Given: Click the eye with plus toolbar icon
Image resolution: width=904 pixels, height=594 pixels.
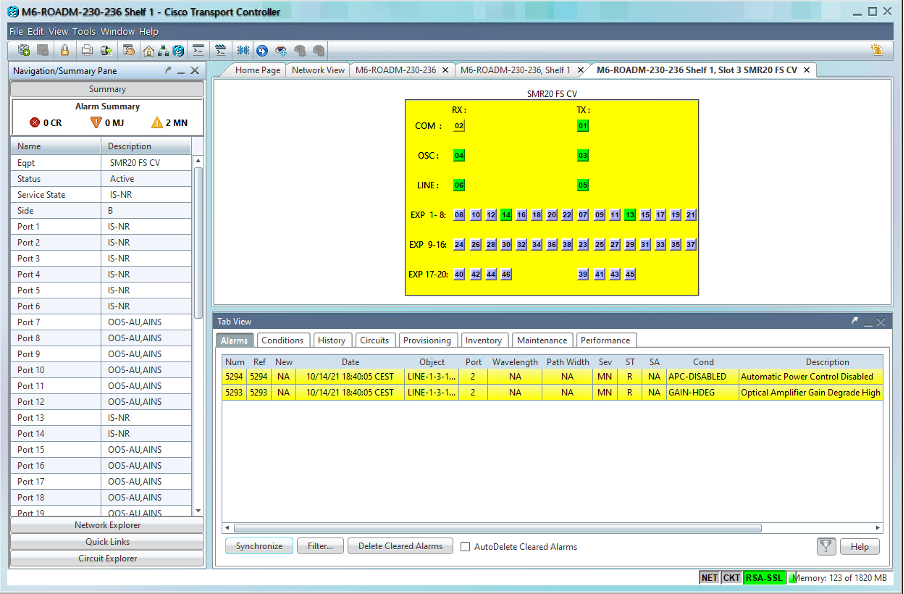Looking at the screenshot, I should coord(281,51).
